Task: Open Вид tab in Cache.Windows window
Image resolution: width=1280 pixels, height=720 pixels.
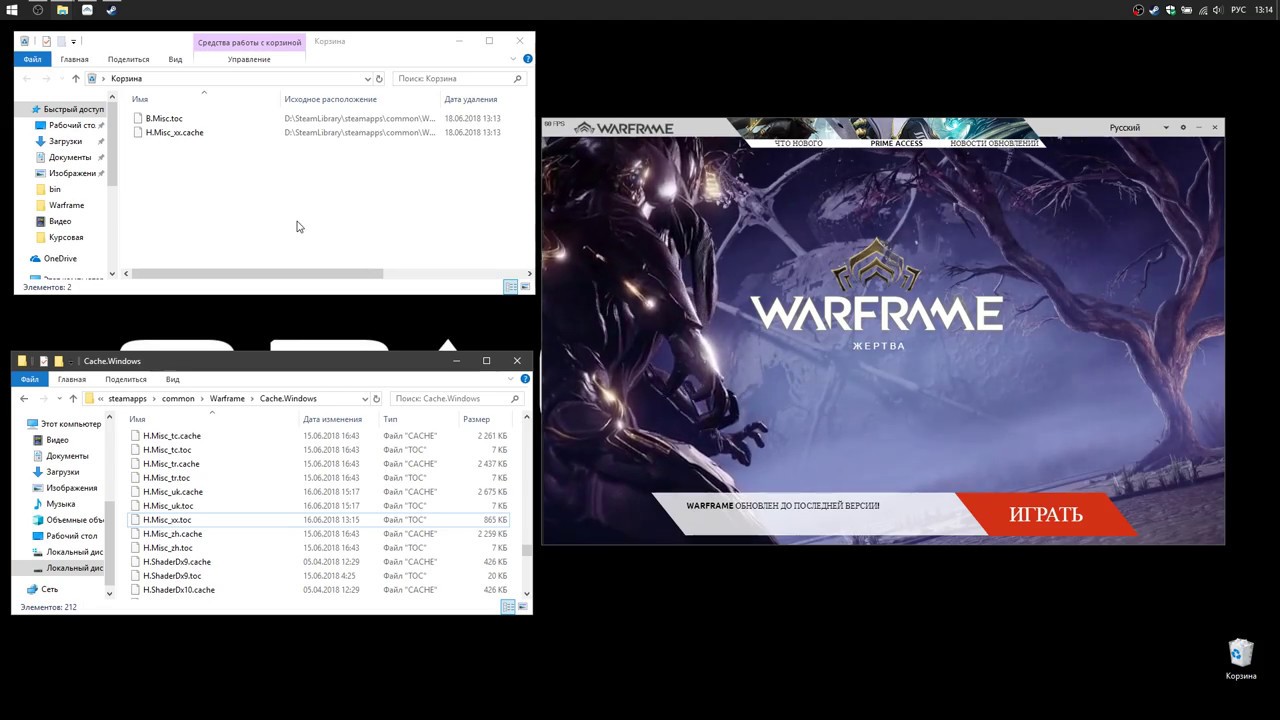Action: [x=173, y=379]
